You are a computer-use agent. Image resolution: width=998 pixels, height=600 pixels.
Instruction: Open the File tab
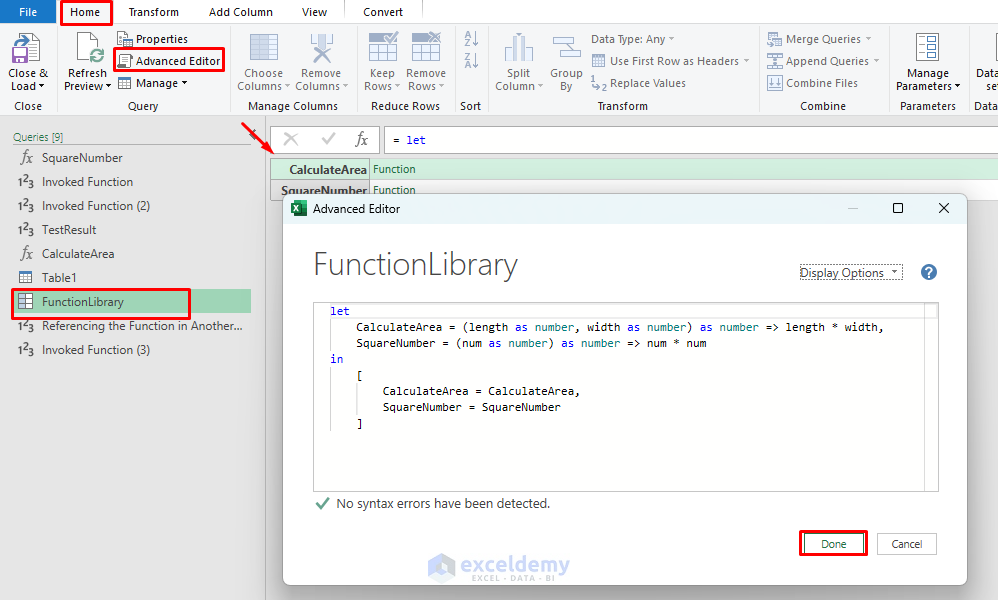(x=28, y=11)
